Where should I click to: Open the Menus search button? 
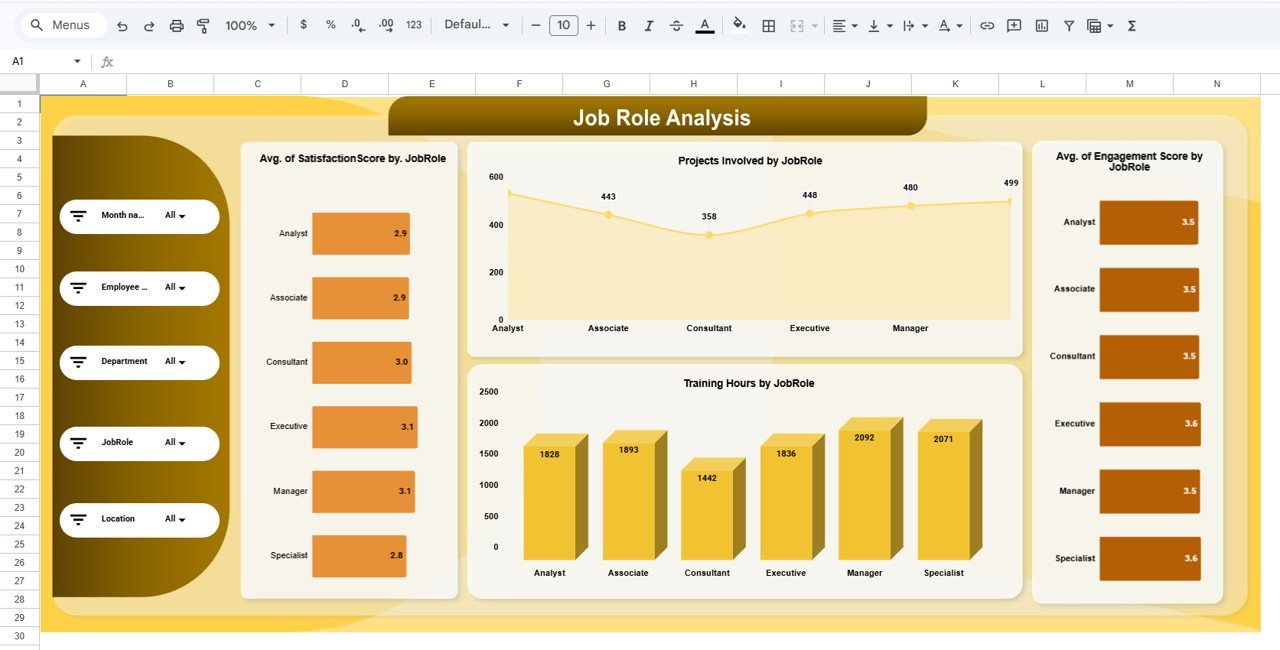(x=63, y=25)
